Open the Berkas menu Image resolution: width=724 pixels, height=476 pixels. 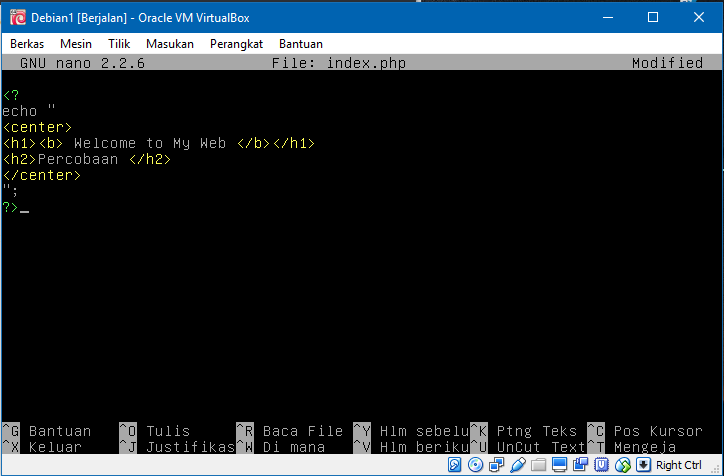[x=27, y=44]
